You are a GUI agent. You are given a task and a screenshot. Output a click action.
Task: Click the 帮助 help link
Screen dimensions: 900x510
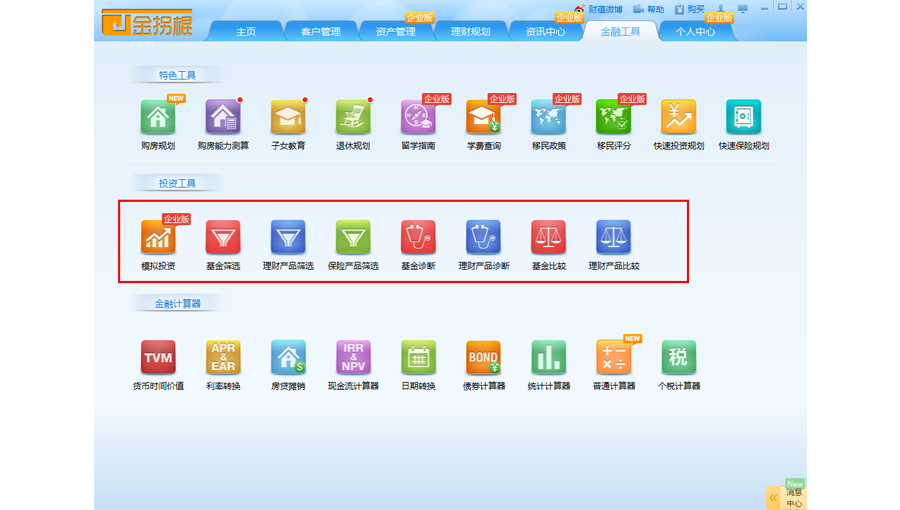[x=648, y=9]
